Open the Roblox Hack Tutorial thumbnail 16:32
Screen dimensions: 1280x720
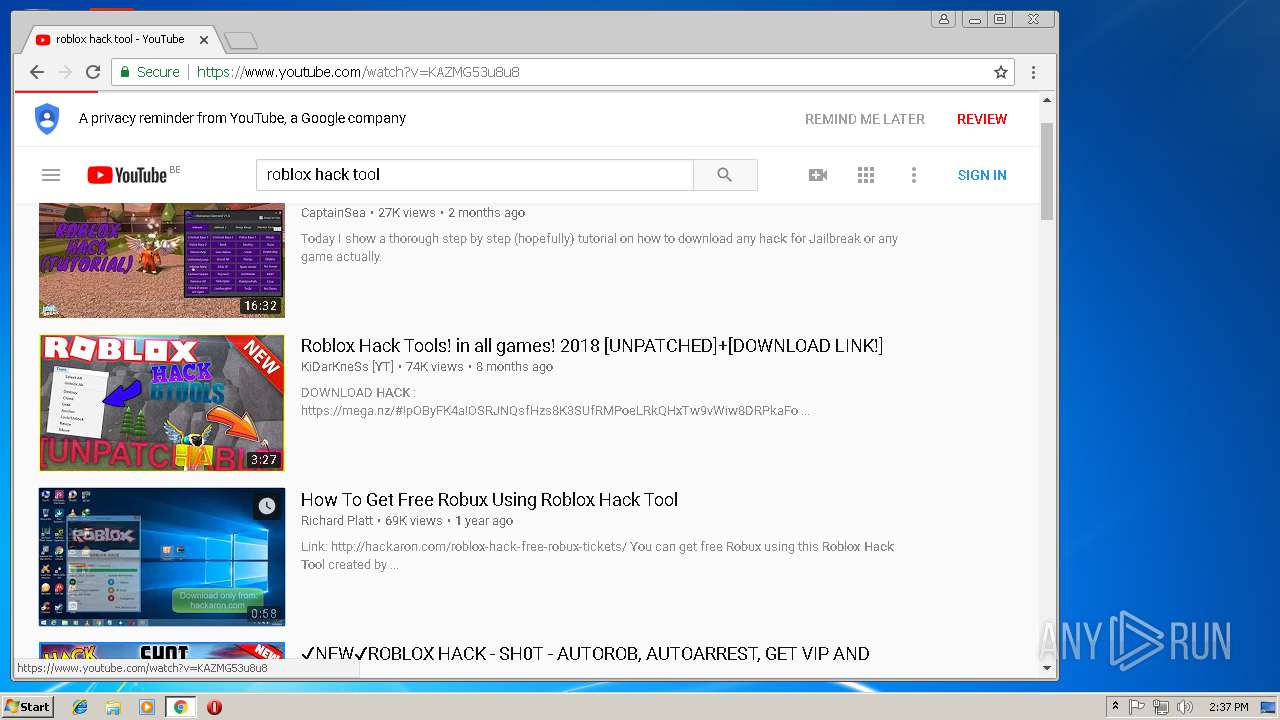tap(162, 260)
